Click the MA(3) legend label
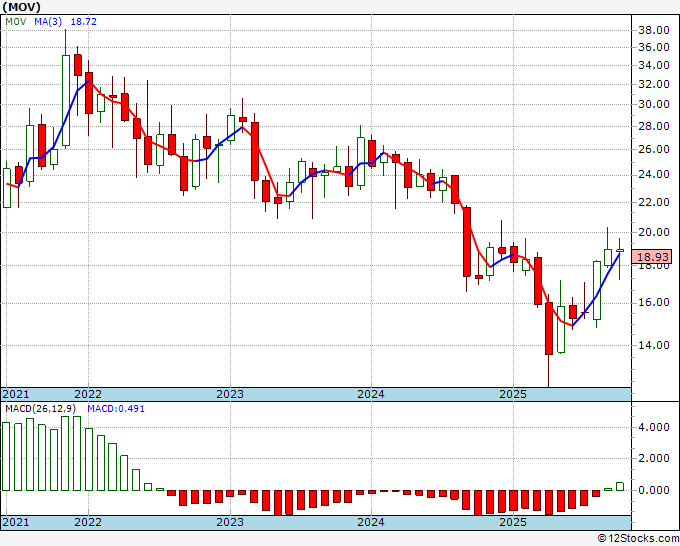This screenshot has width=680, height=546. [48, 22]
